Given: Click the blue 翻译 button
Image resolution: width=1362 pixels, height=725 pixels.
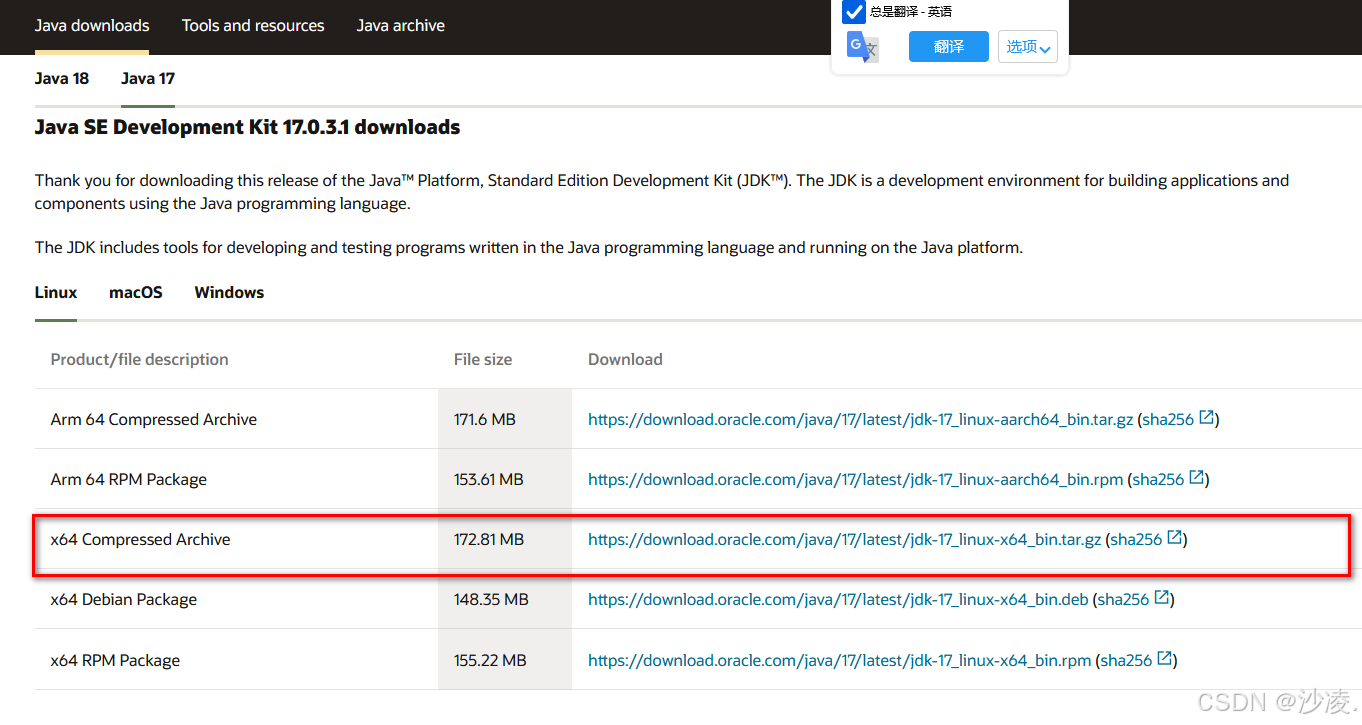Looking at the screenshot, I should tap(948, 46).
